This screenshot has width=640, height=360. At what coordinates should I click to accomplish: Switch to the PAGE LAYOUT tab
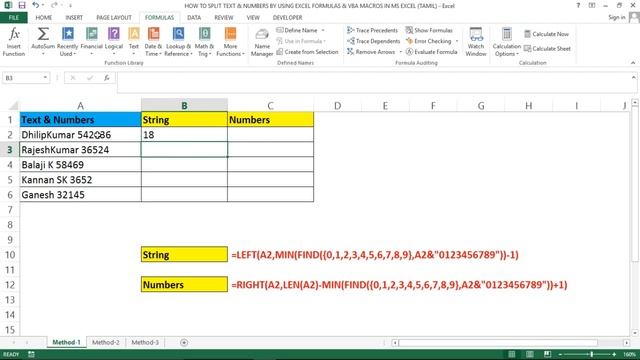(x=114, y=18)
